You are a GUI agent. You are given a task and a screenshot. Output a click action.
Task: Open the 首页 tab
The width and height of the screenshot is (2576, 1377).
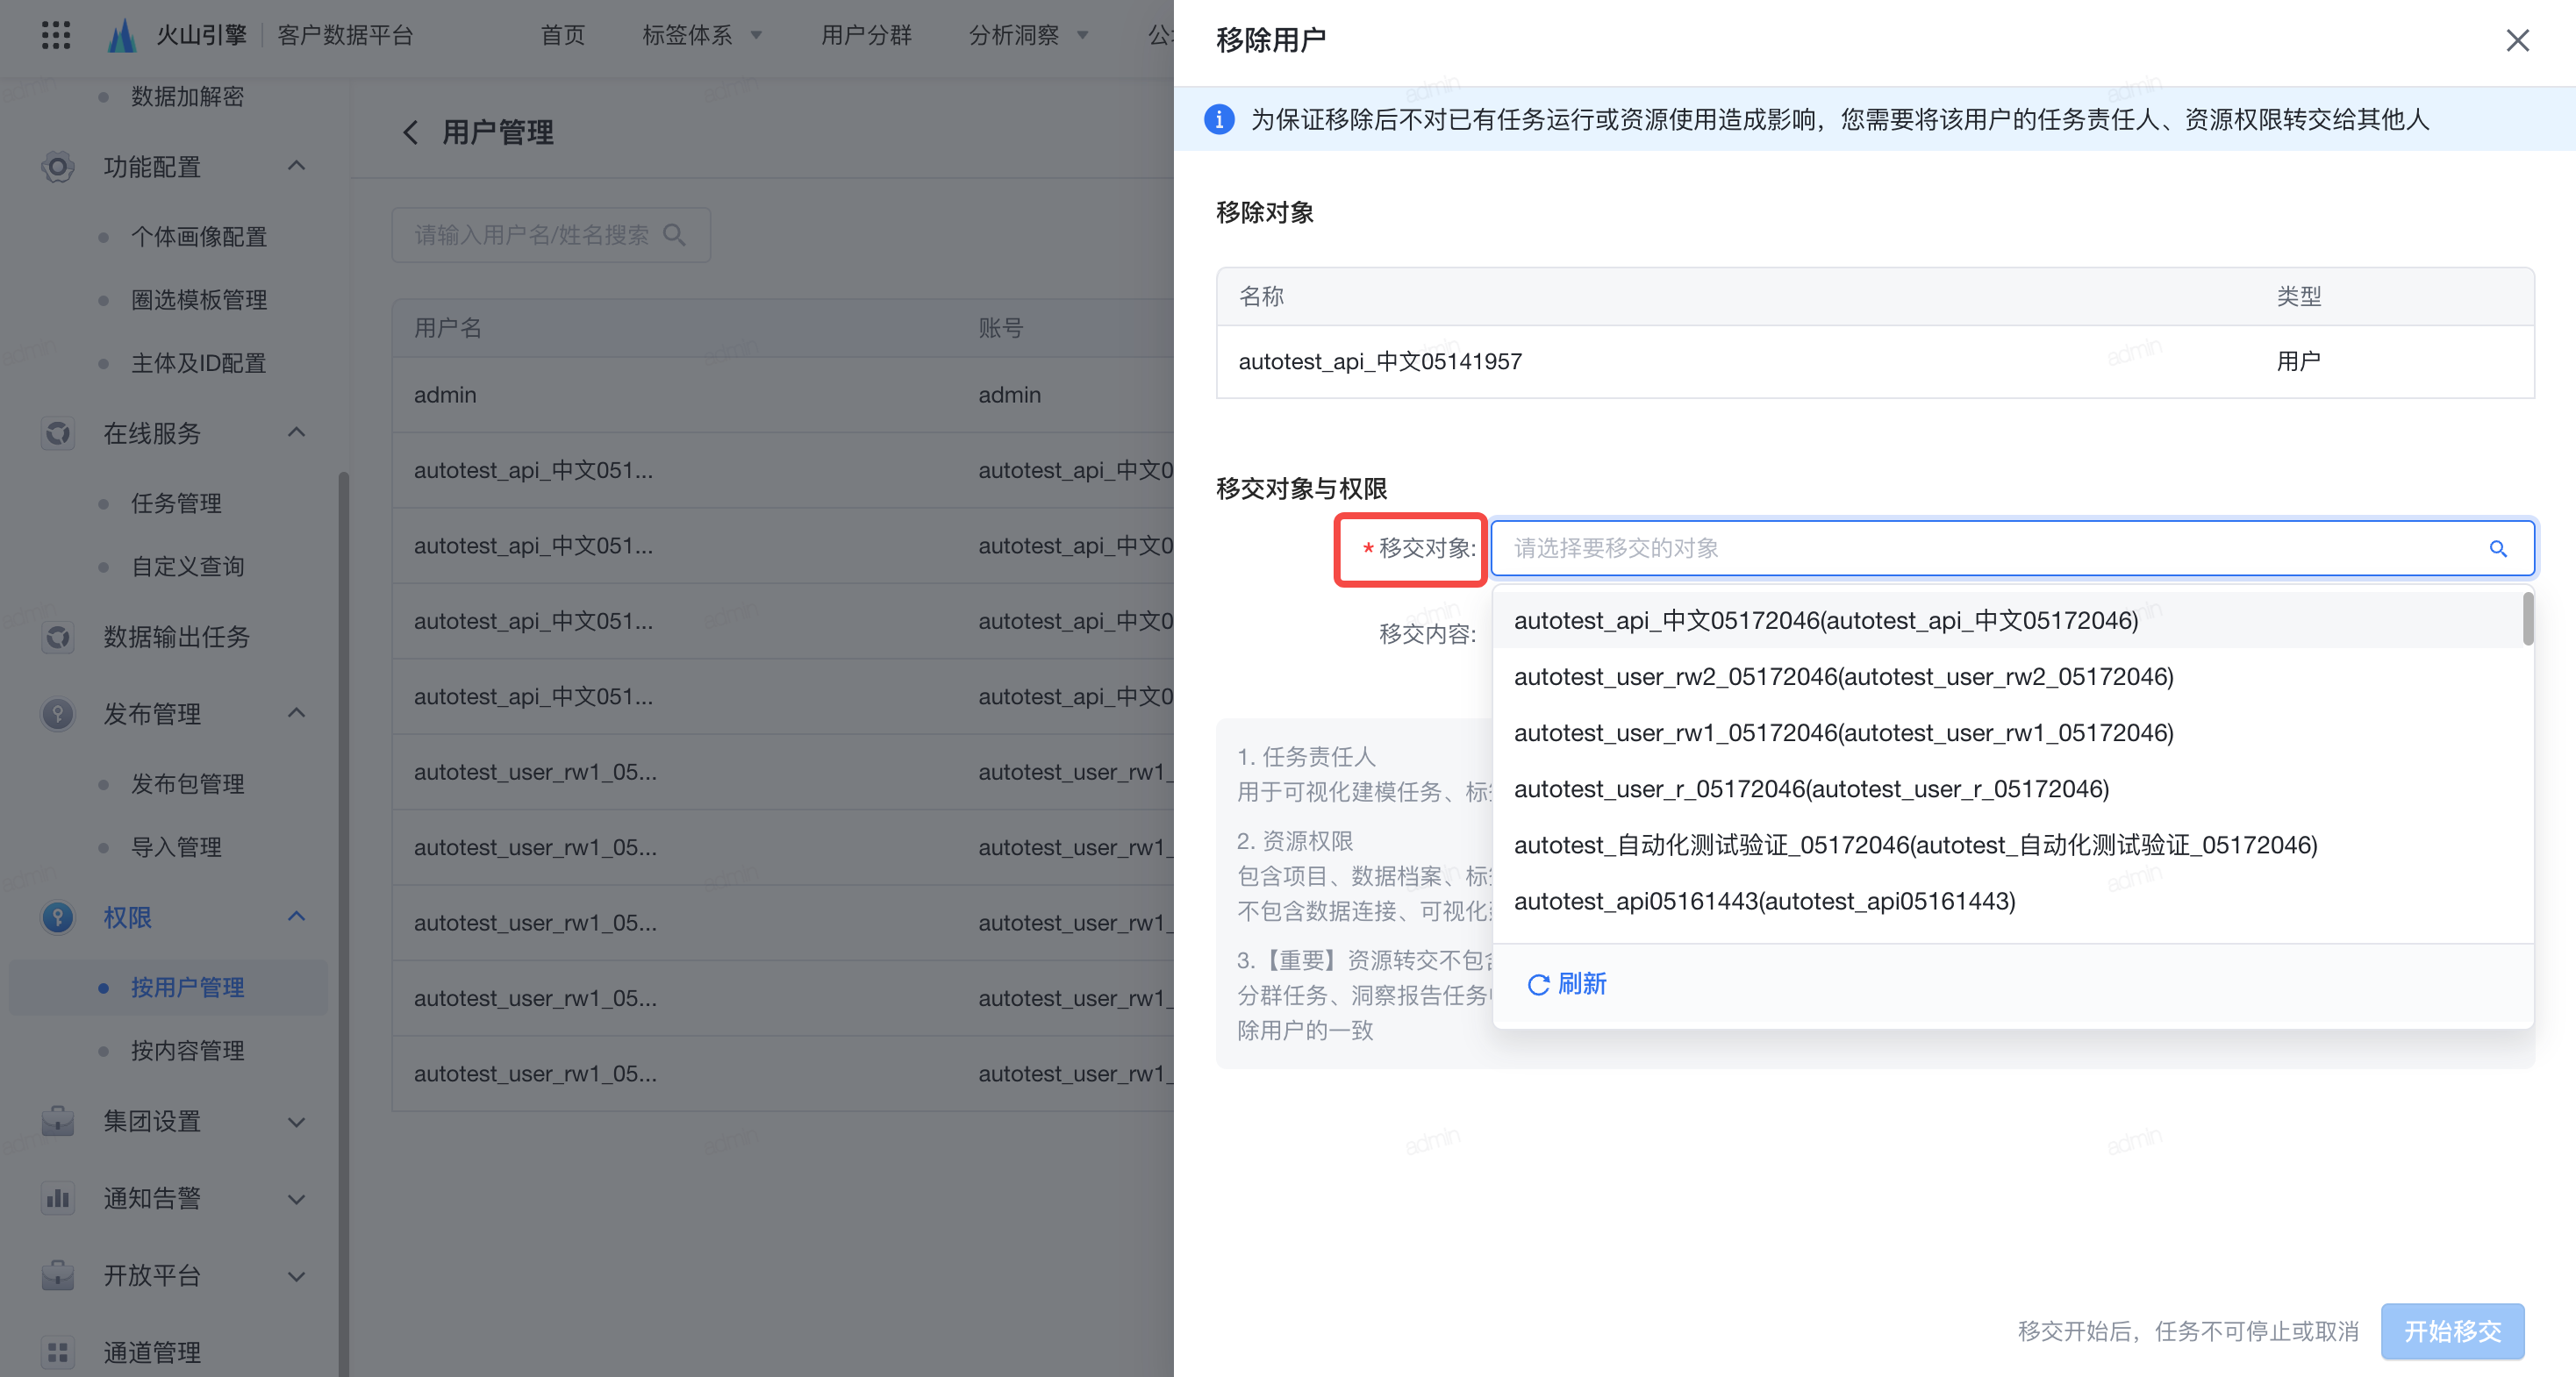pyautogui.click(x=563, y=35)
